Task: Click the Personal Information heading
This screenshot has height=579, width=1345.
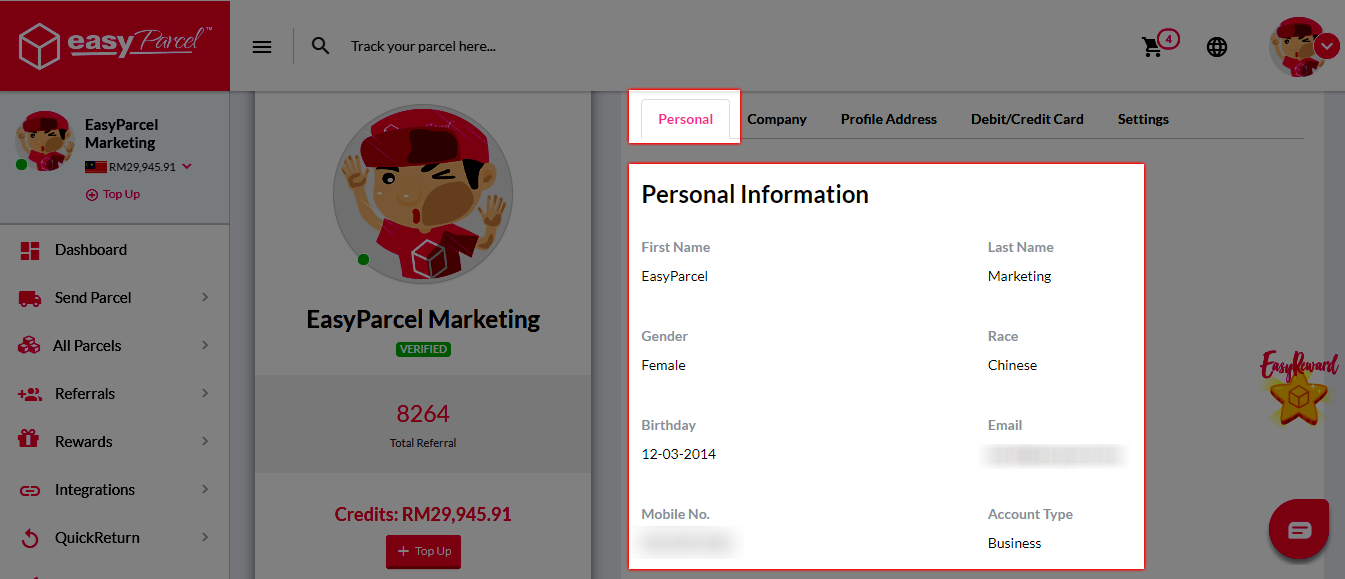Action: [x=755, y=195]
